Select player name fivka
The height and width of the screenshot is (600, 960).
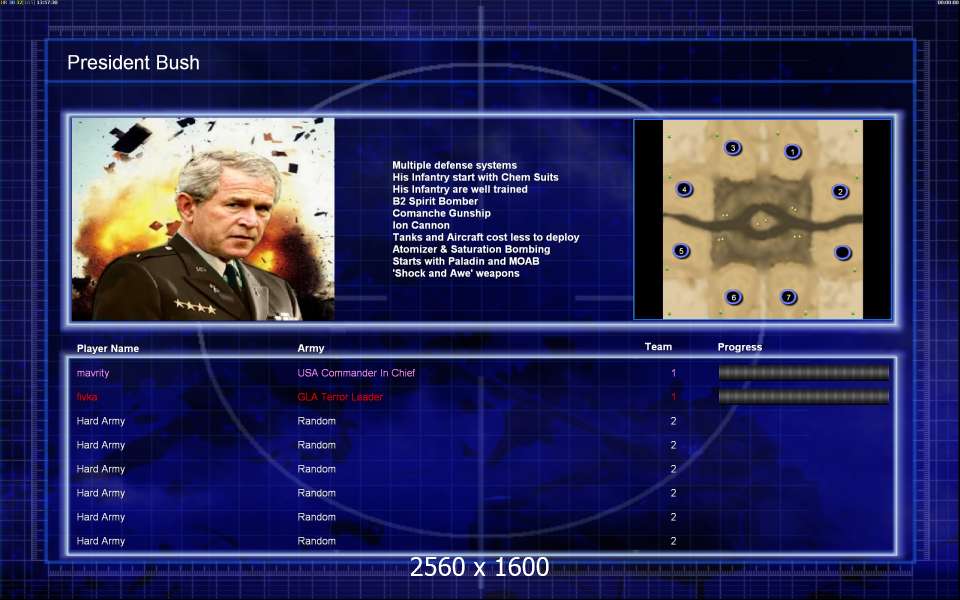(x=87, y=397)
